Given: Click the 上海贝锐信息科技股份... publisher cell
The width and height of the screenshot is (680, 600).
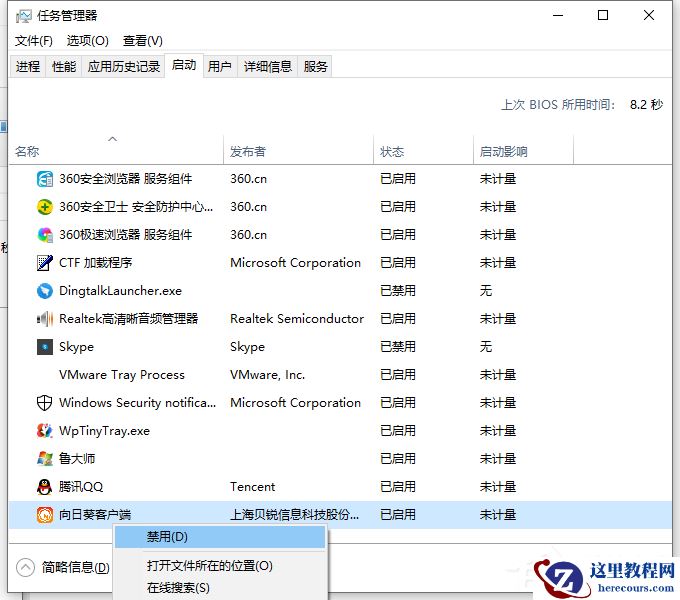Looking at the screenshot, I should click(x=294, y=515).
